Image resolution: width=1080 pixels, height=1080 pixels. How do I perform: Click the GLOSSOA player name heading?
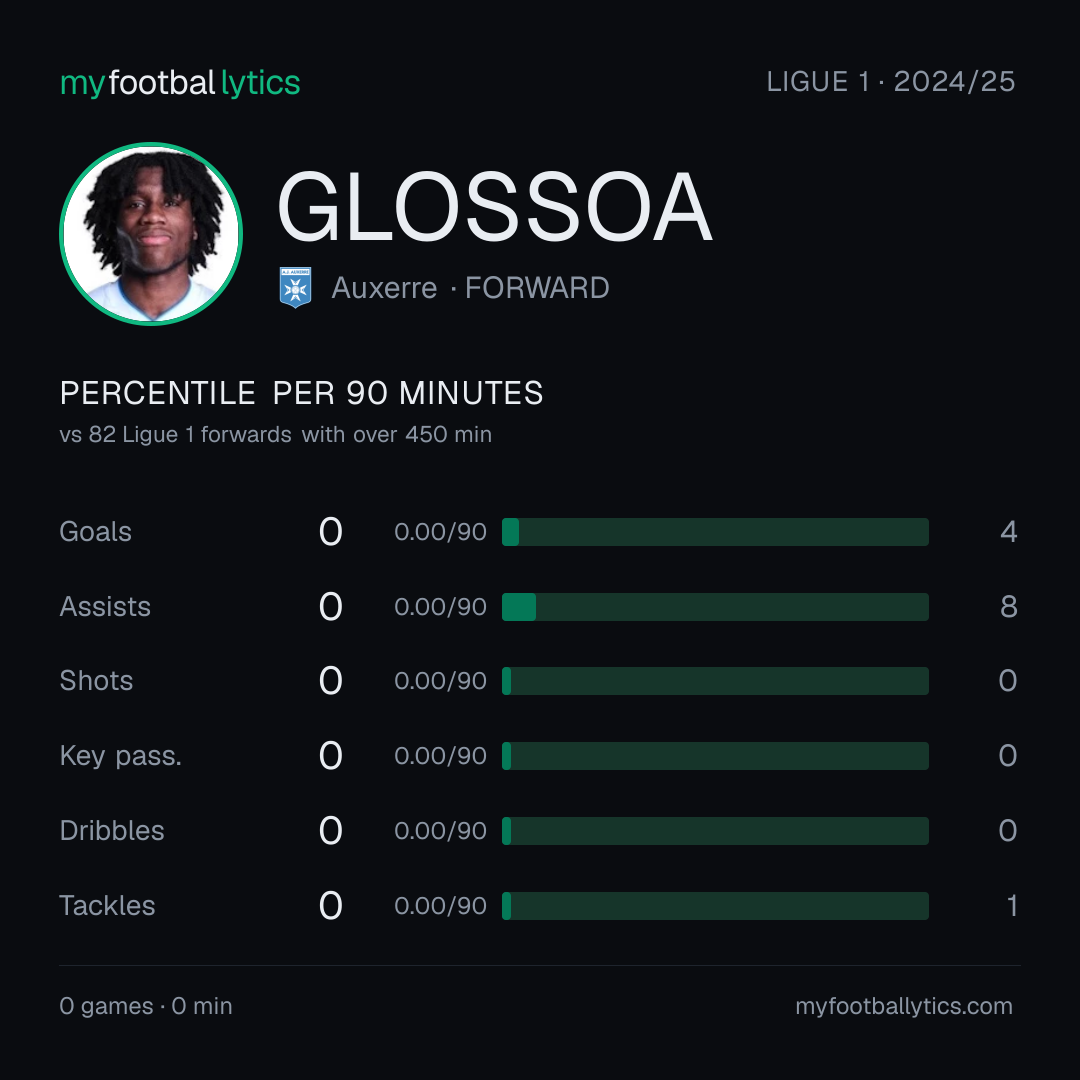point(494,207)
